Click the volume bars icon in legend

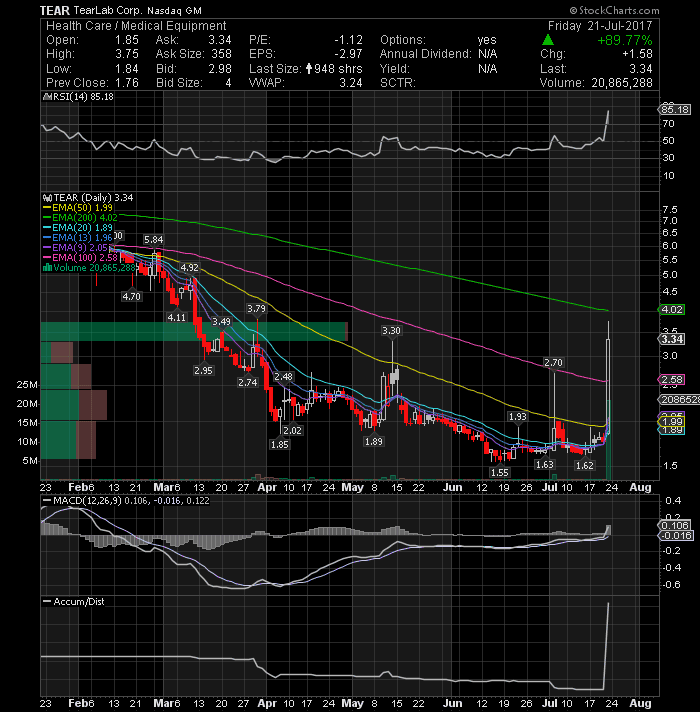coord(48,267)
